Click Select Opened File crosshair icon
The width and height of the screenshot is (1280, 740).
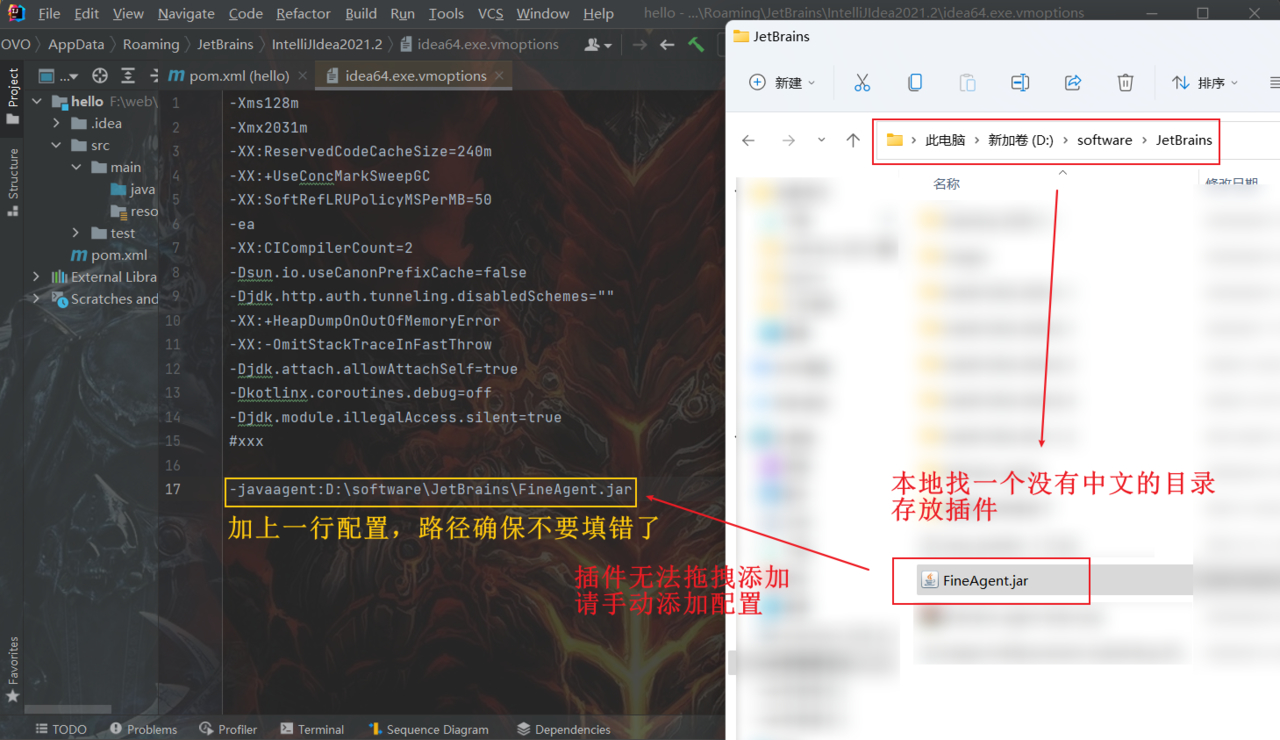pyautogui.click(x=99, y=76)
